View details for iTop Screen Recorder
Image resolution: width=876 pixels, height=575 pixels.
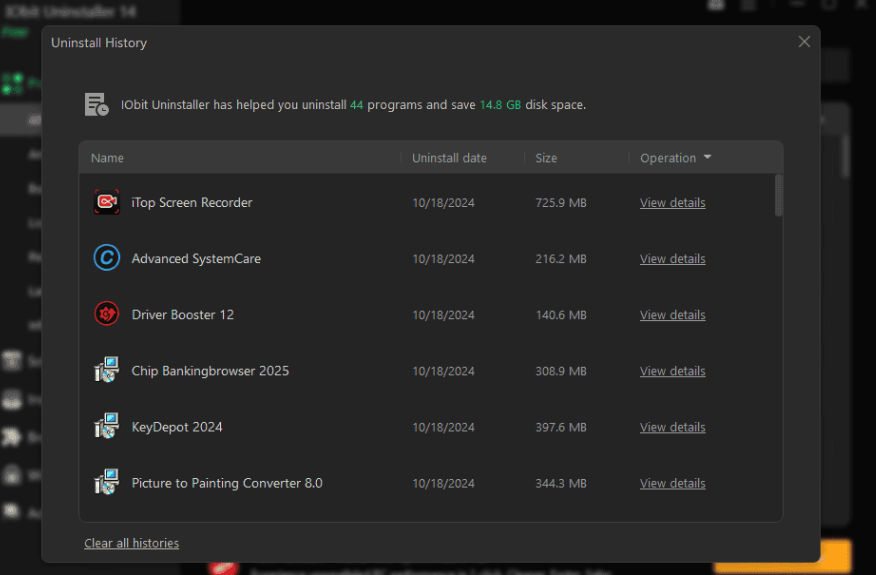tap(672, 203)
